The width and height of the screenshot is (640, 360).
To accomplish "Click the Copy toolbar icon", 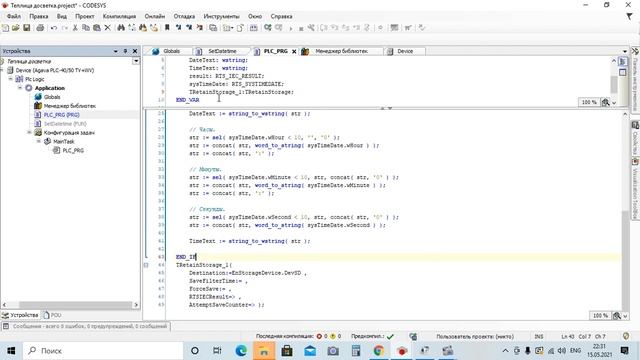I will click(86, 28).
